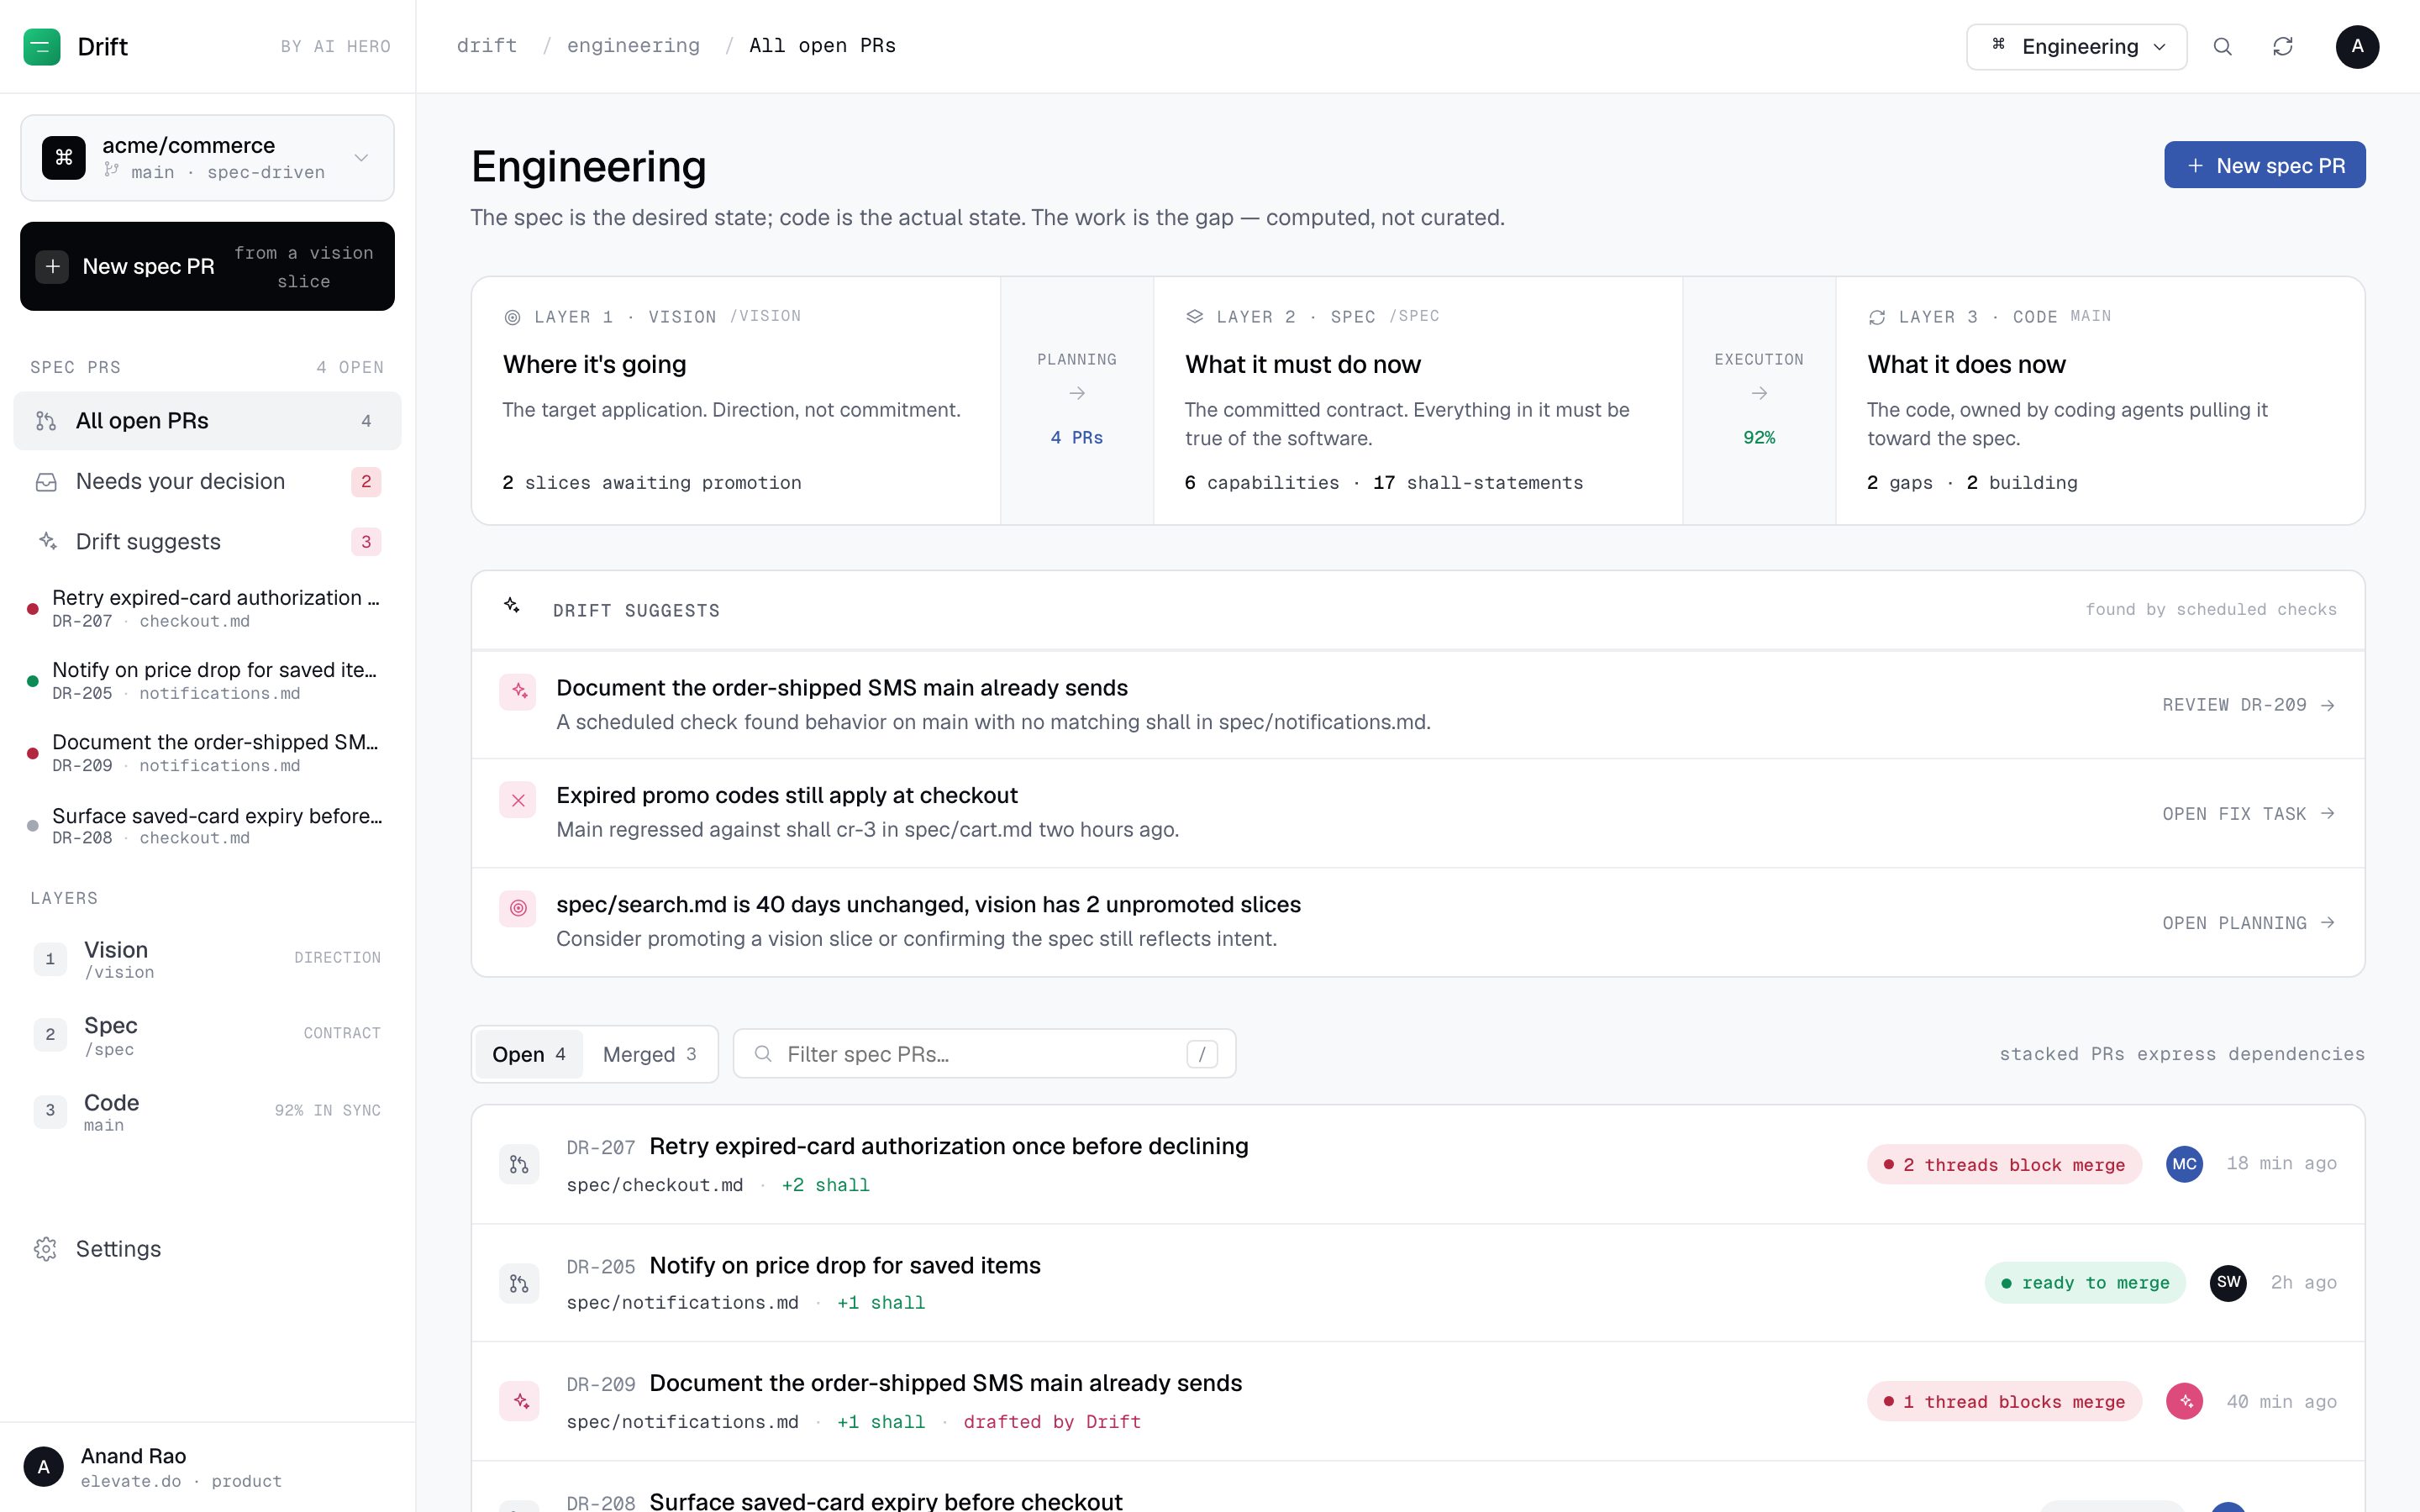Focus the Filter spec PRs input
The width and height of the screenshot is (2420, 1512).
point(984,1054)
